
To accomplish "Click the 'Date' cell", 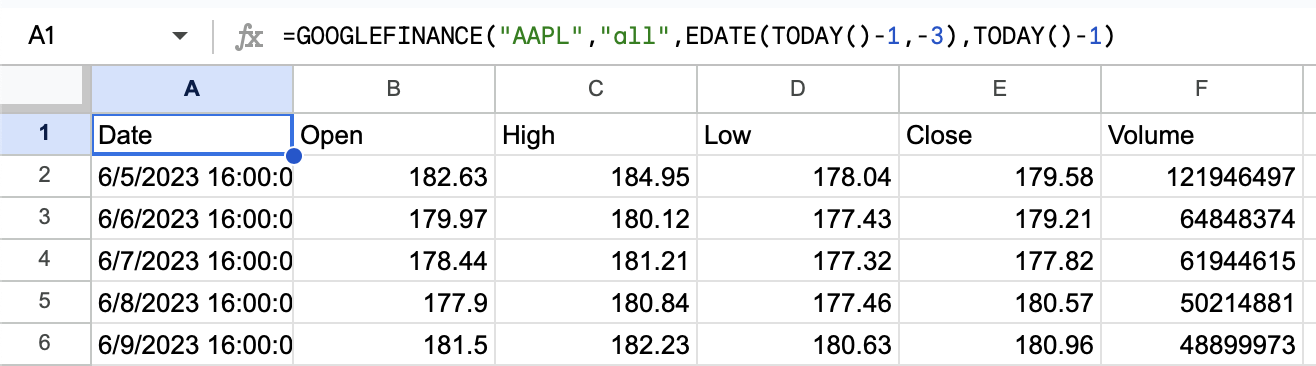I will [x=193, y=134].
